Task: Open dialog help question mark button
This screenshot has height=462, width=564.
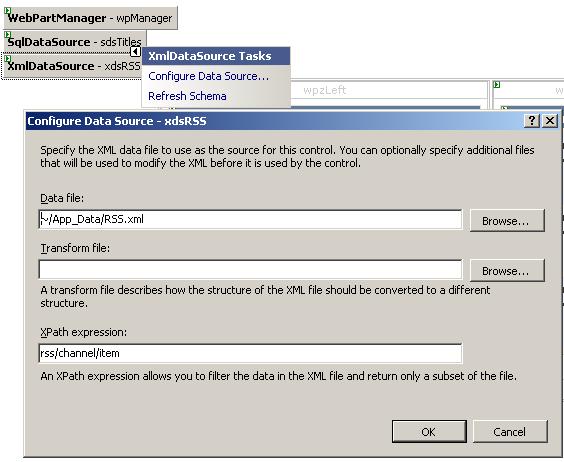Action: (x=532, y=121)
